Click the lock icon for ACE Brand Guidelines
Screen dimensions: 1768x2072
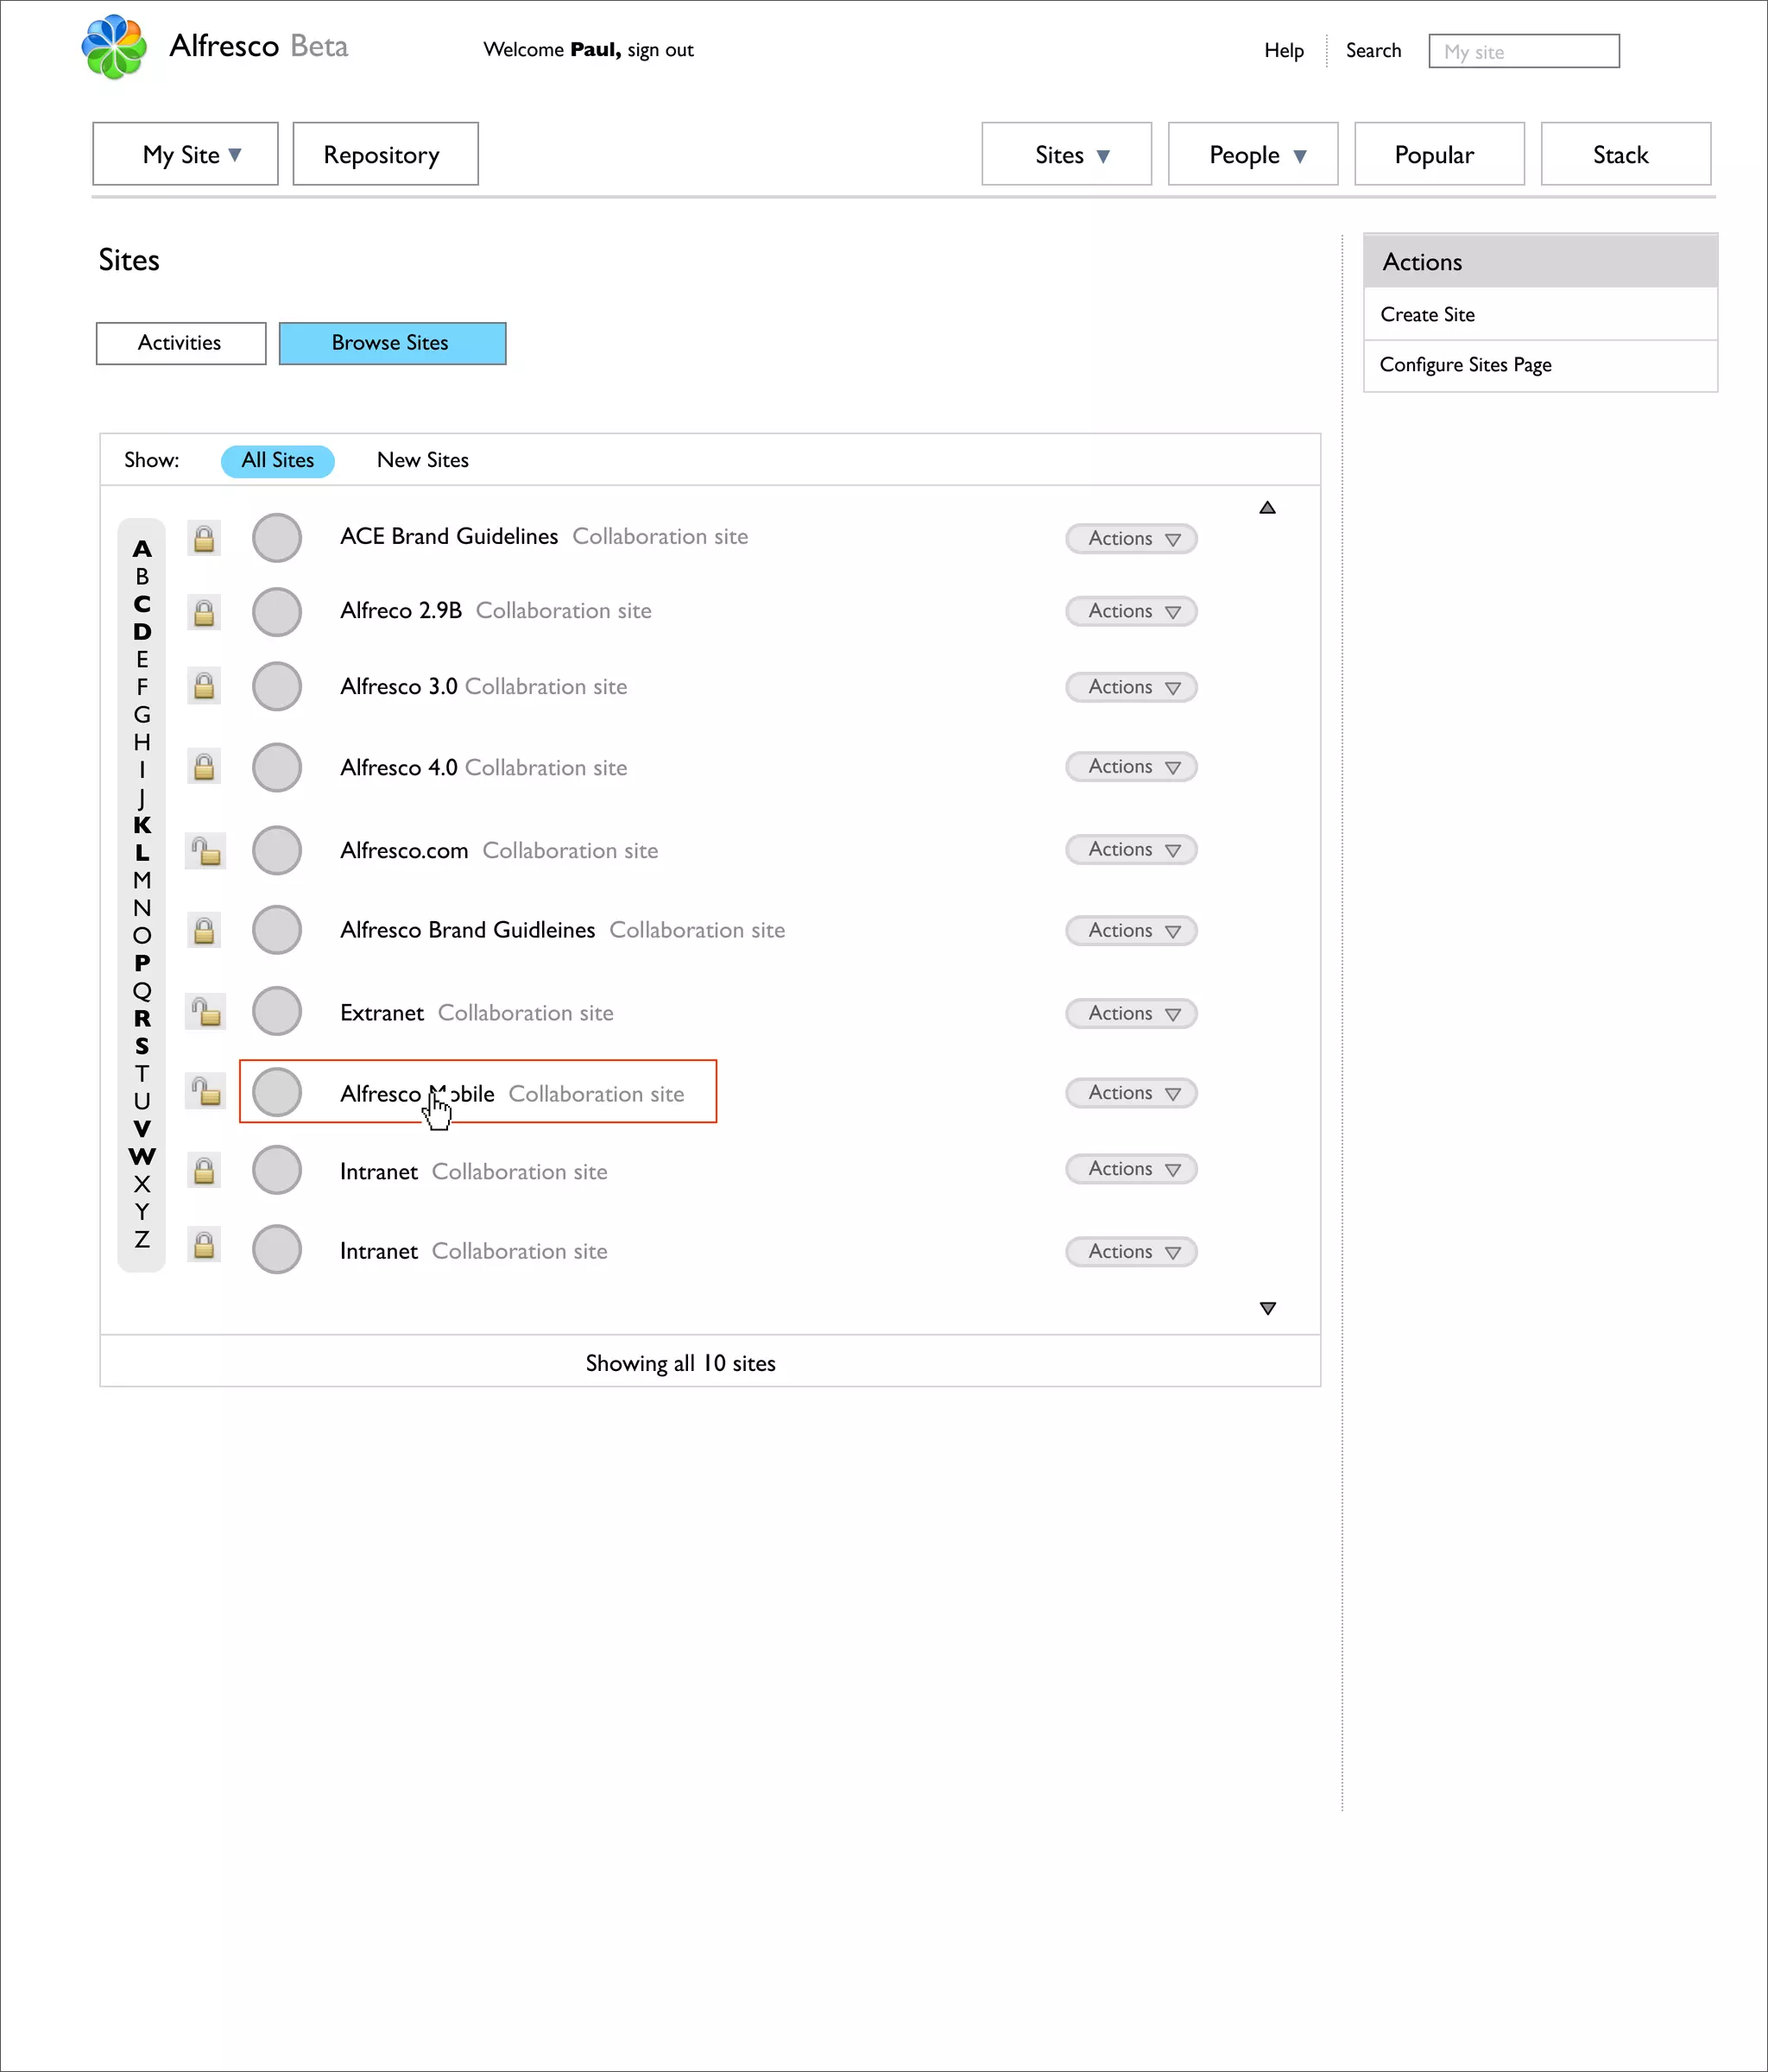click(204, 539)
